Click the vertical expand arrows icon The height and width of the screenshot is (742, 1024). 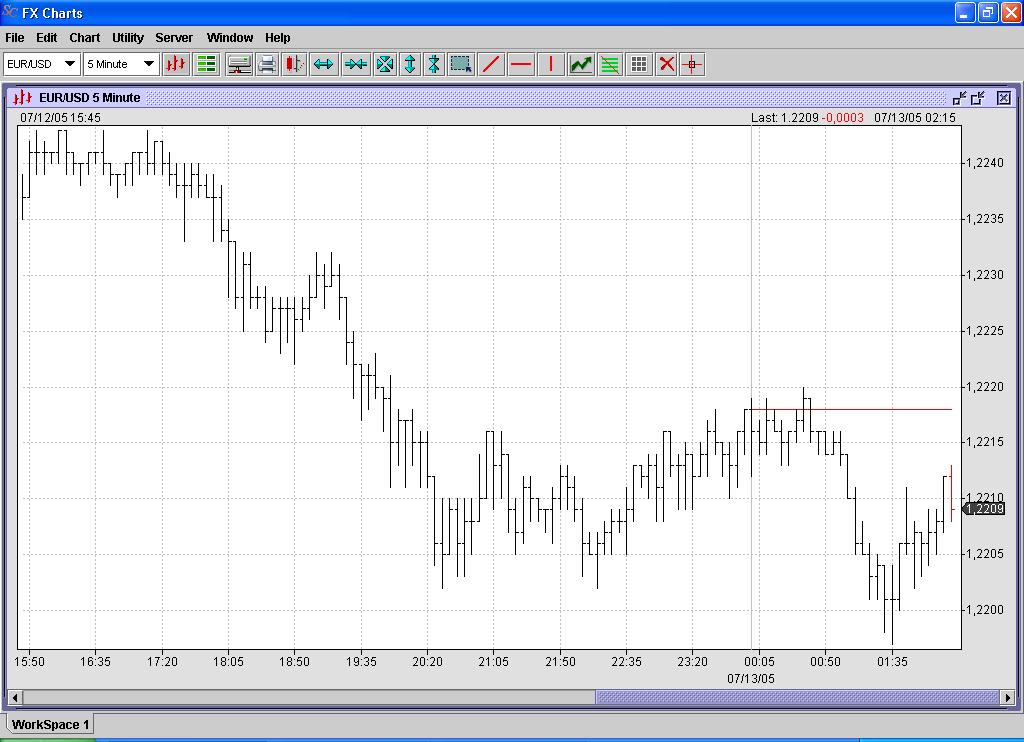[x=410, y=64]
